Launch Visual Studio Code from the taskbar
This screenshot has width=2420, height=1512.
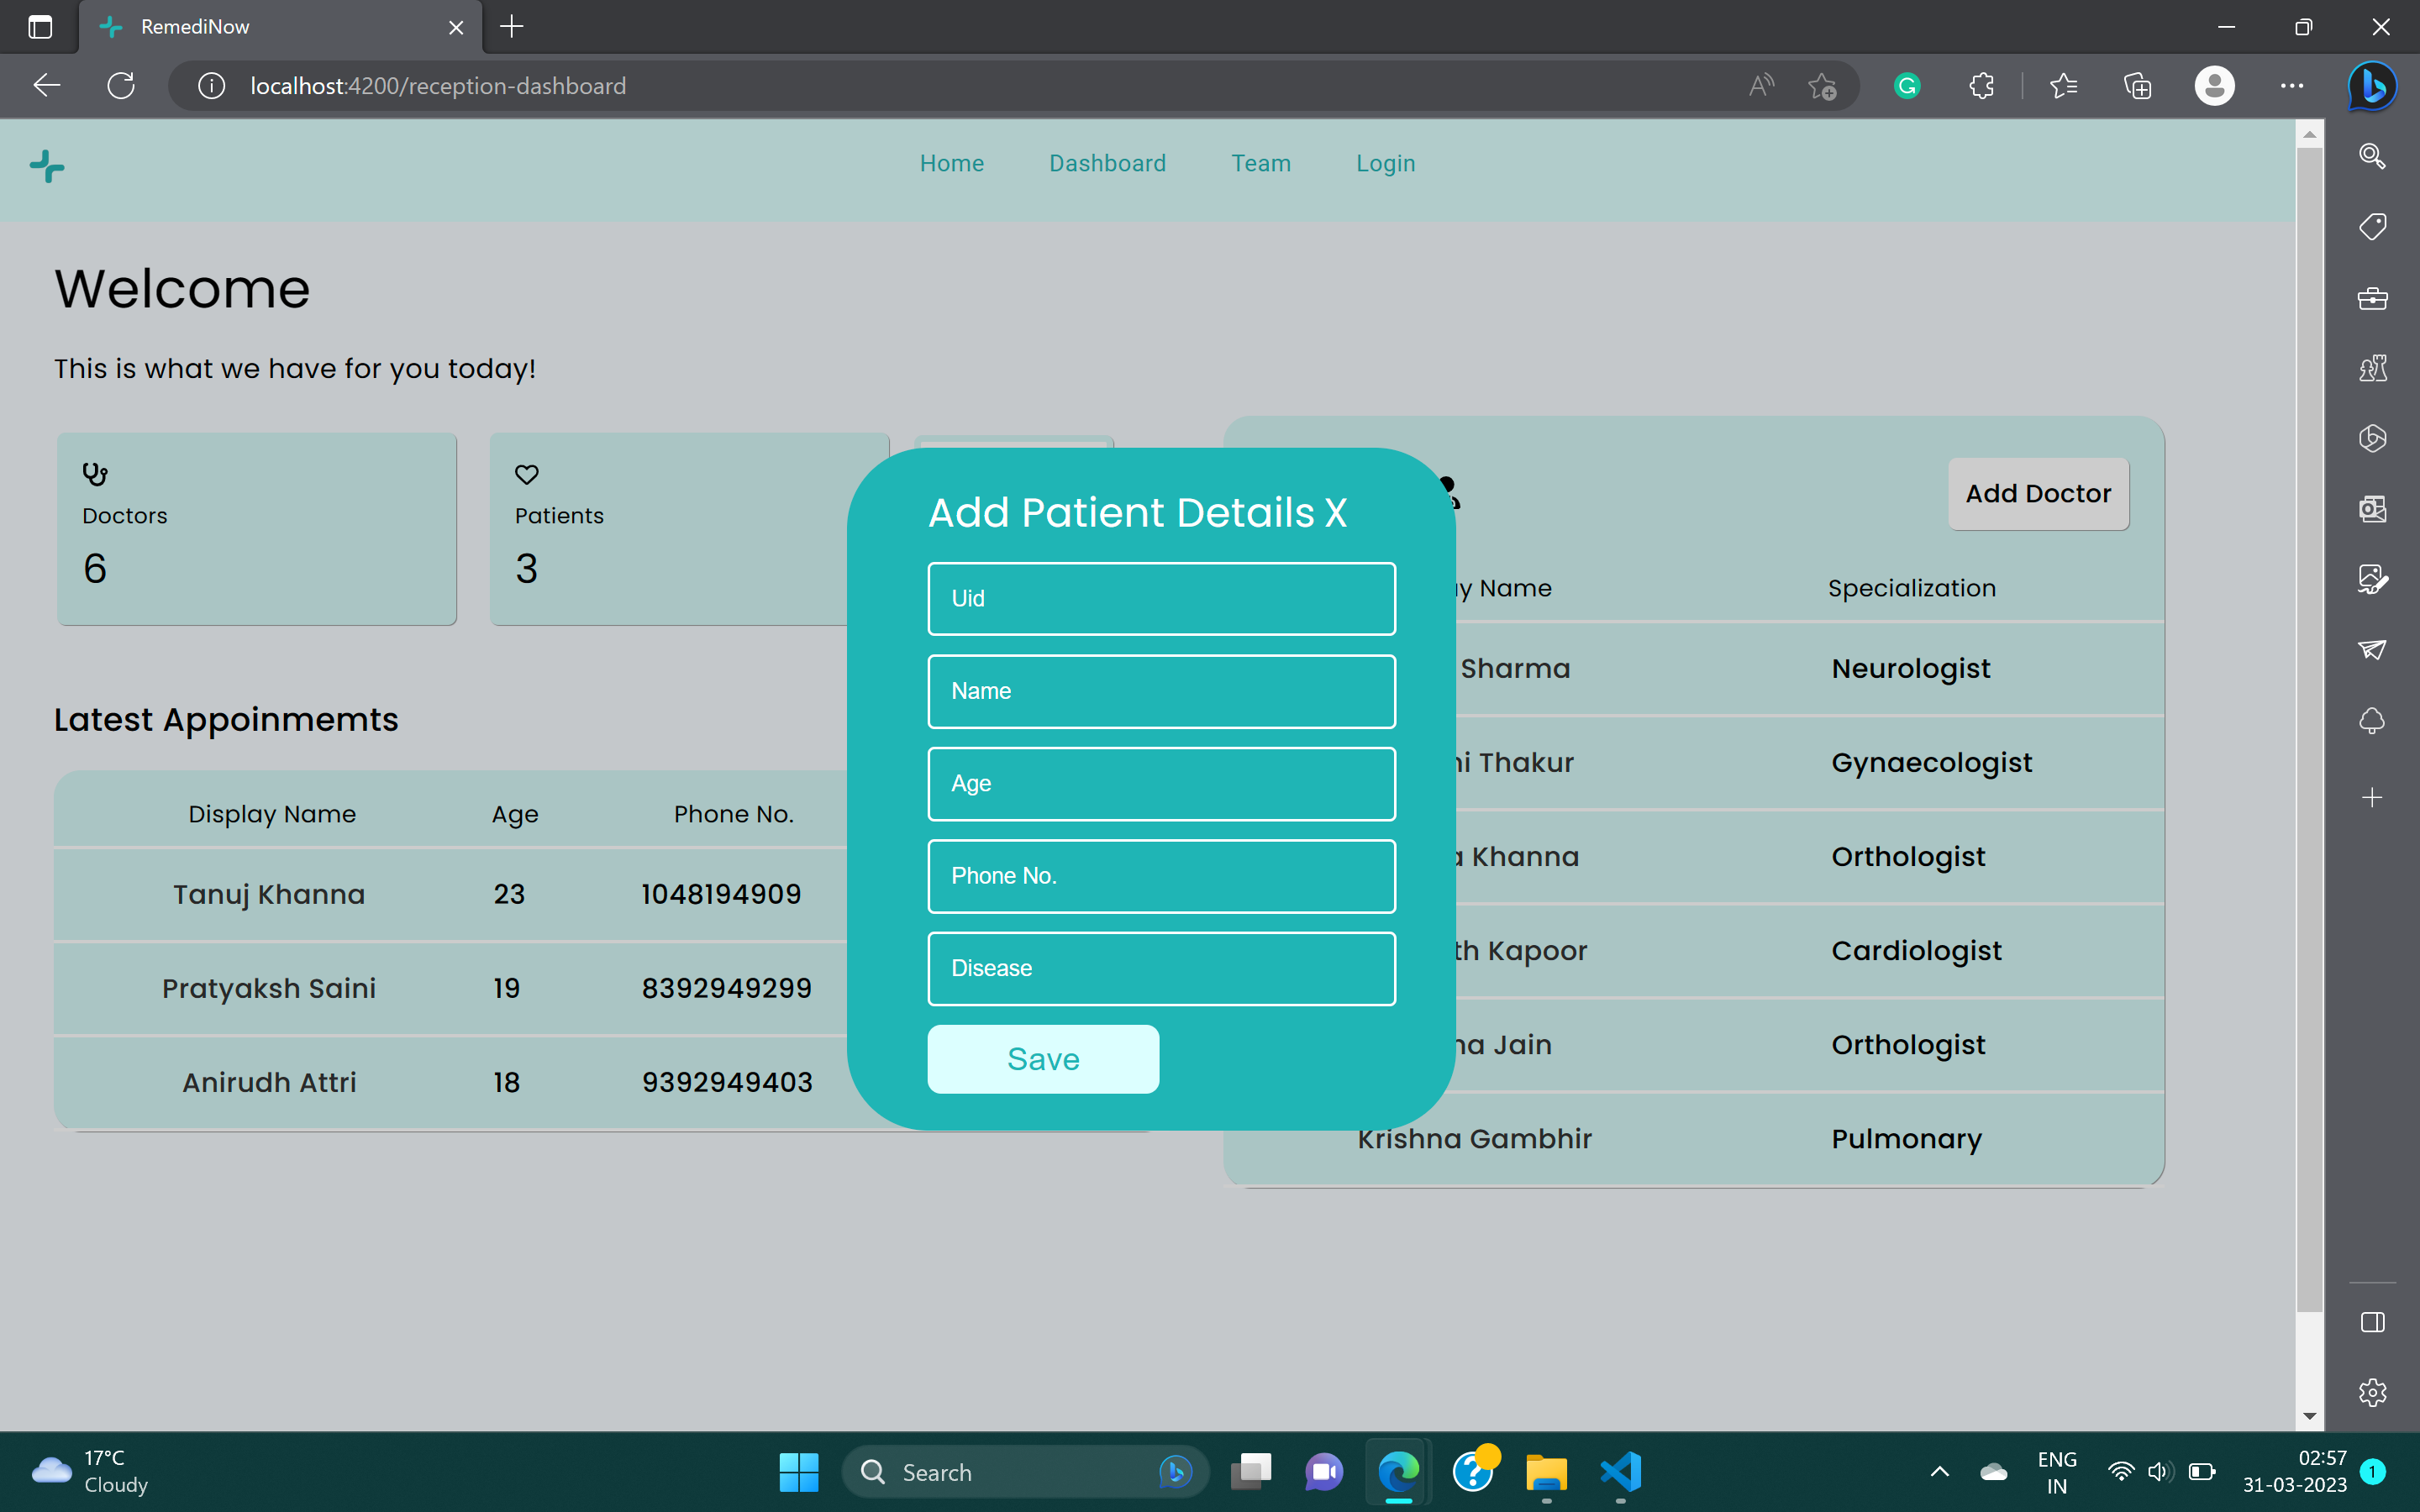tap(1619, 1472)
